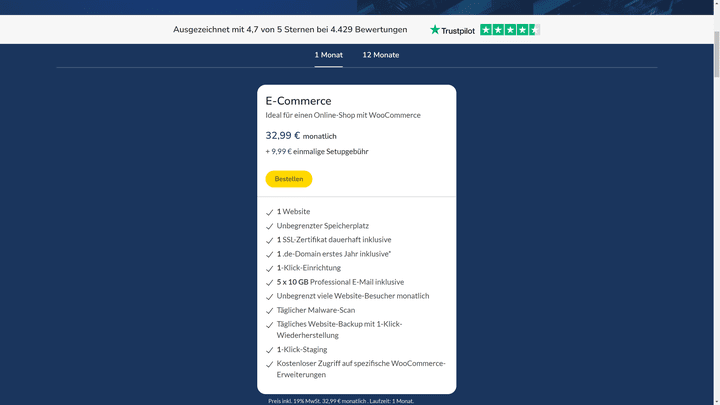Click the Unbegrenzter Speicherplatz feature text
Viewport: 720px width, 405px height.
[x=323, y=226]
